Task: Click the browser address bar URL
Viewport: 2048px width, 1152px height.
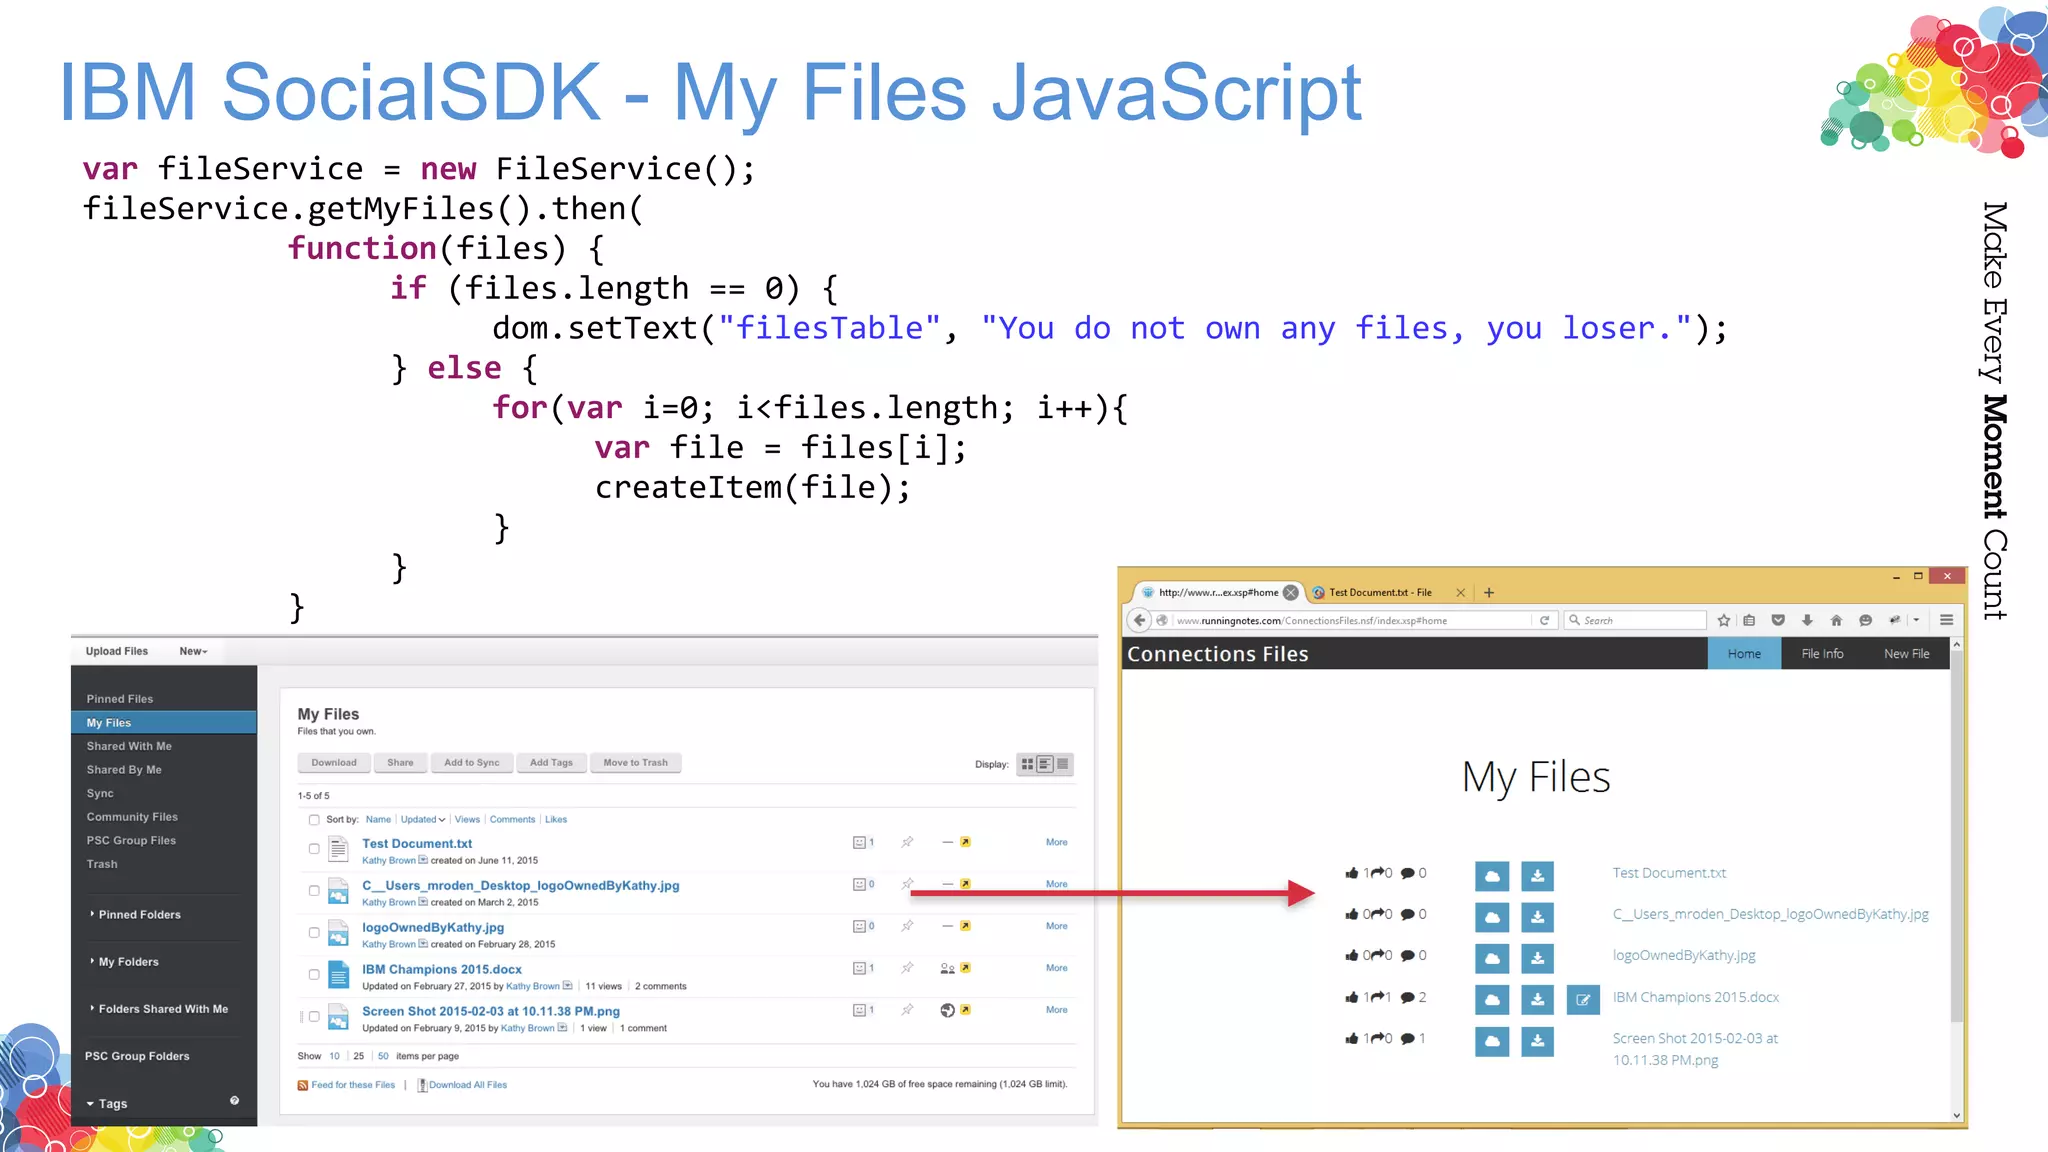Action: click(1312, 620)
